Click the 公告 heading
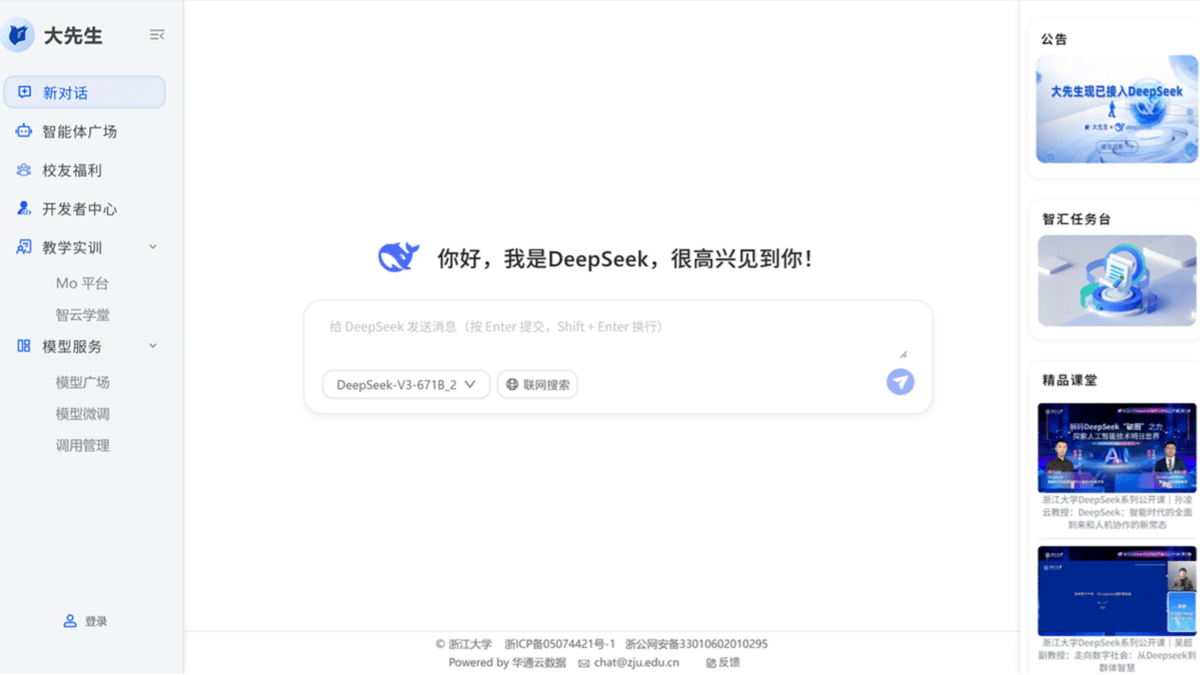Image resolution: width=1200 pixels, height=675 pixels. [1054, 39]
